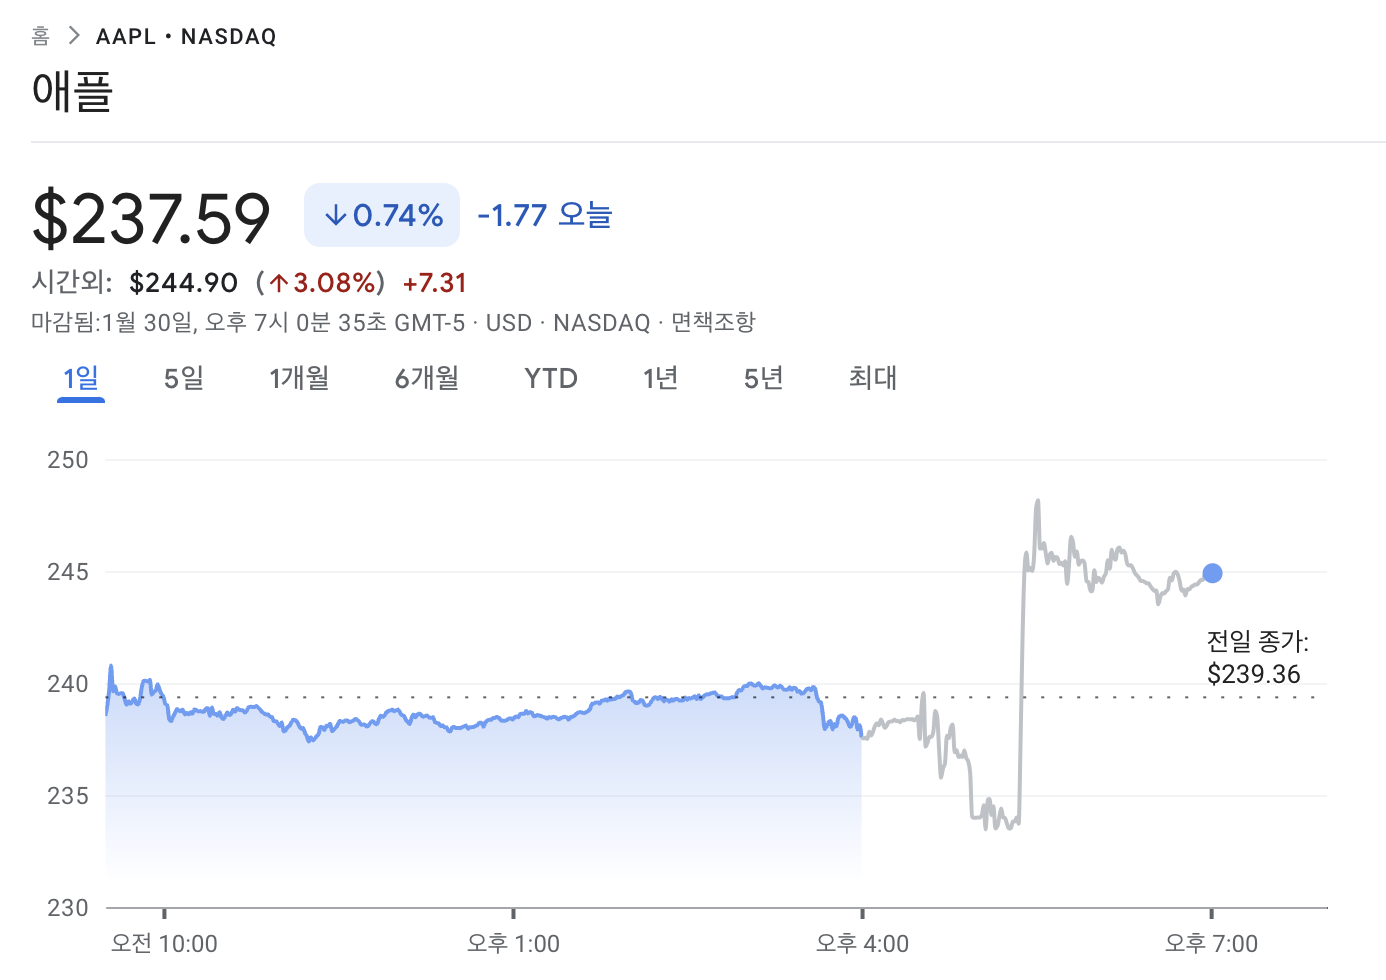Click the down arrow in 0.74% badge

click(x=336, y=215)
